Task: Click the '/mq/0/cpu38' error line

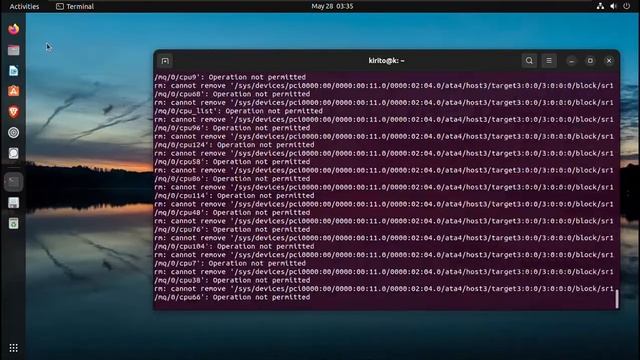Action: point(232,280)
